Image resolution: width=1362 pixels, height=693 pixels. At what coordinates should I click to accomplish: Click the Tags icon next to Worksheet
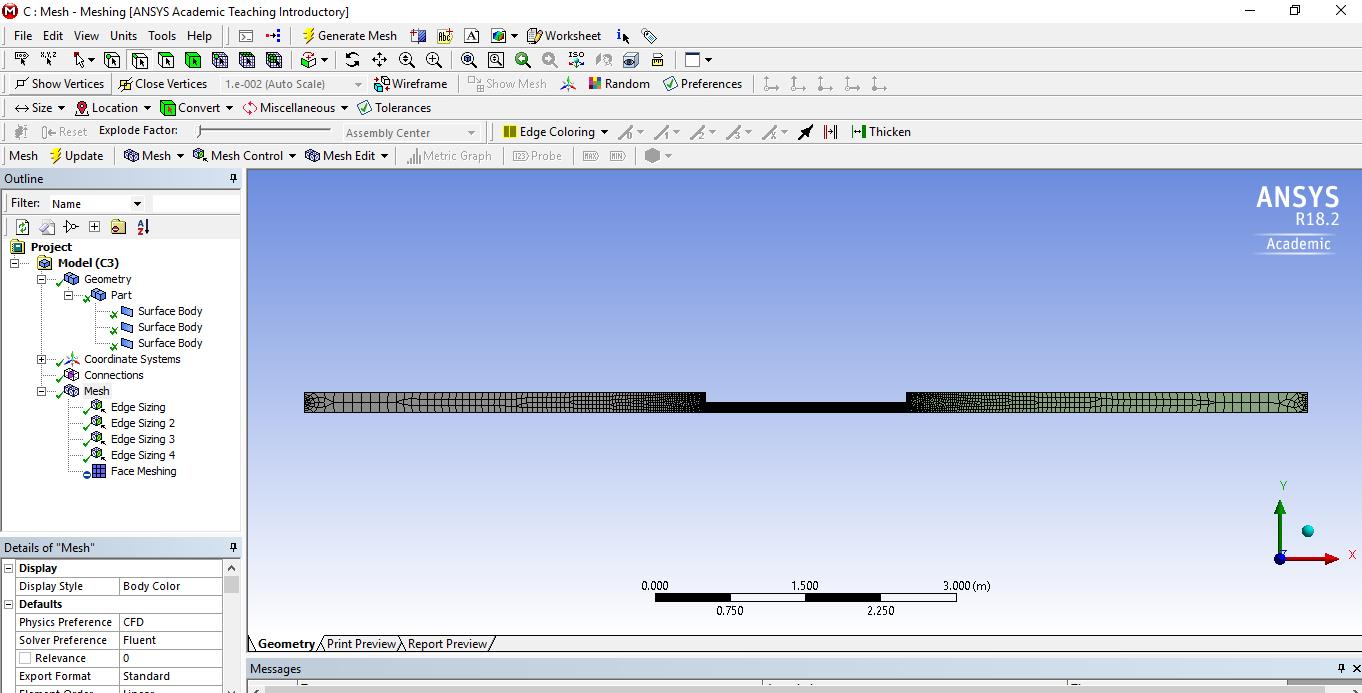pyautogui.click(x=649, y=36)
